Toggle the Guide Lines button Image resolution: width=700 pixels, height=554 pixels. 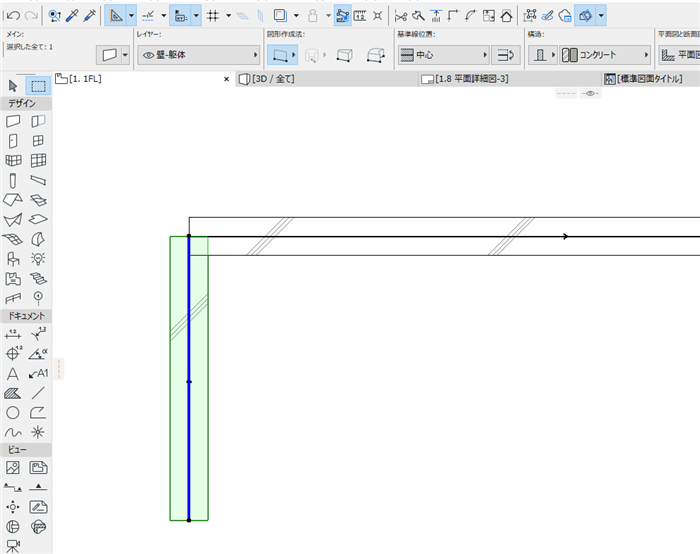(x=116, y=16)
